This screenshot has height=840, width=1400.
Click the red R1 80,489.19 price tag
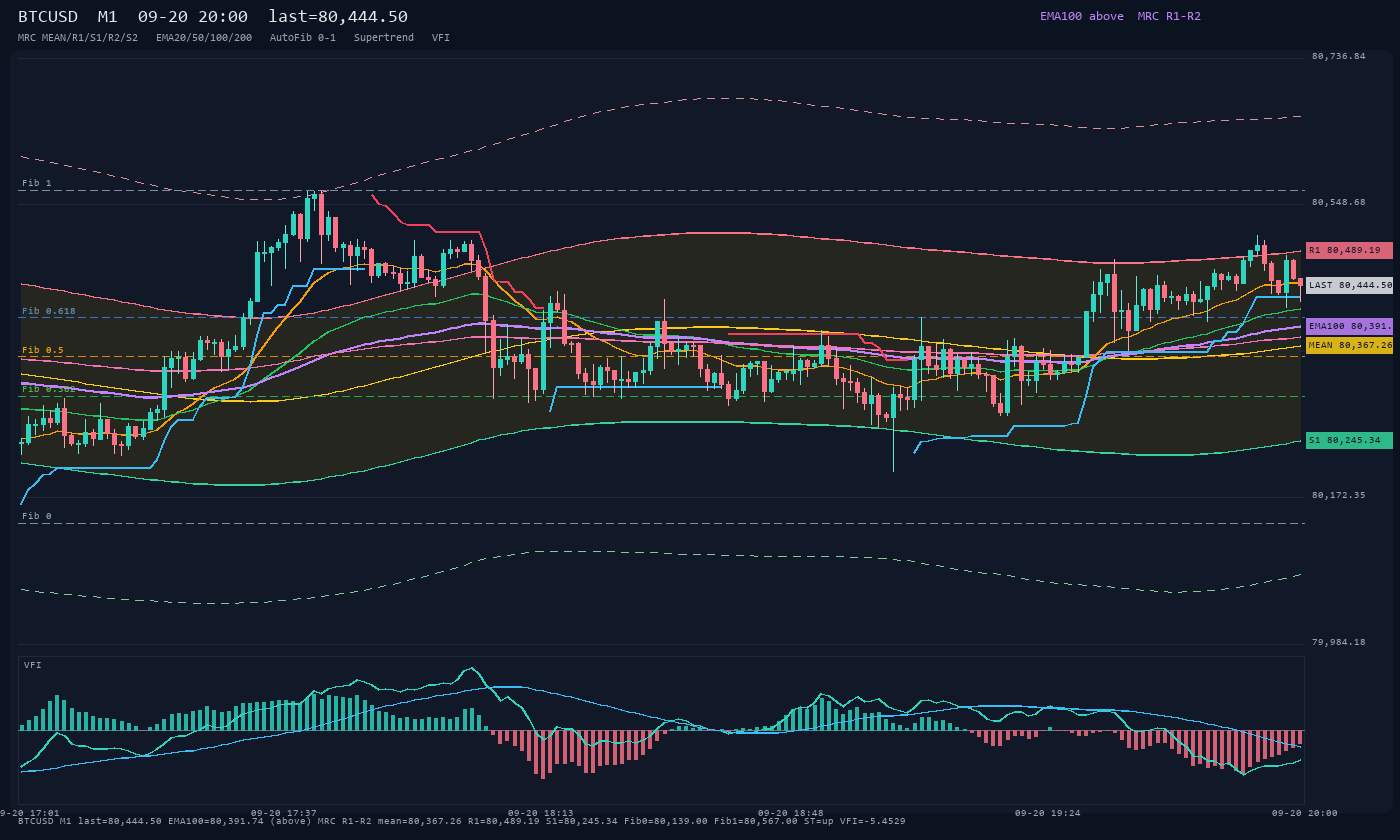1349,250
